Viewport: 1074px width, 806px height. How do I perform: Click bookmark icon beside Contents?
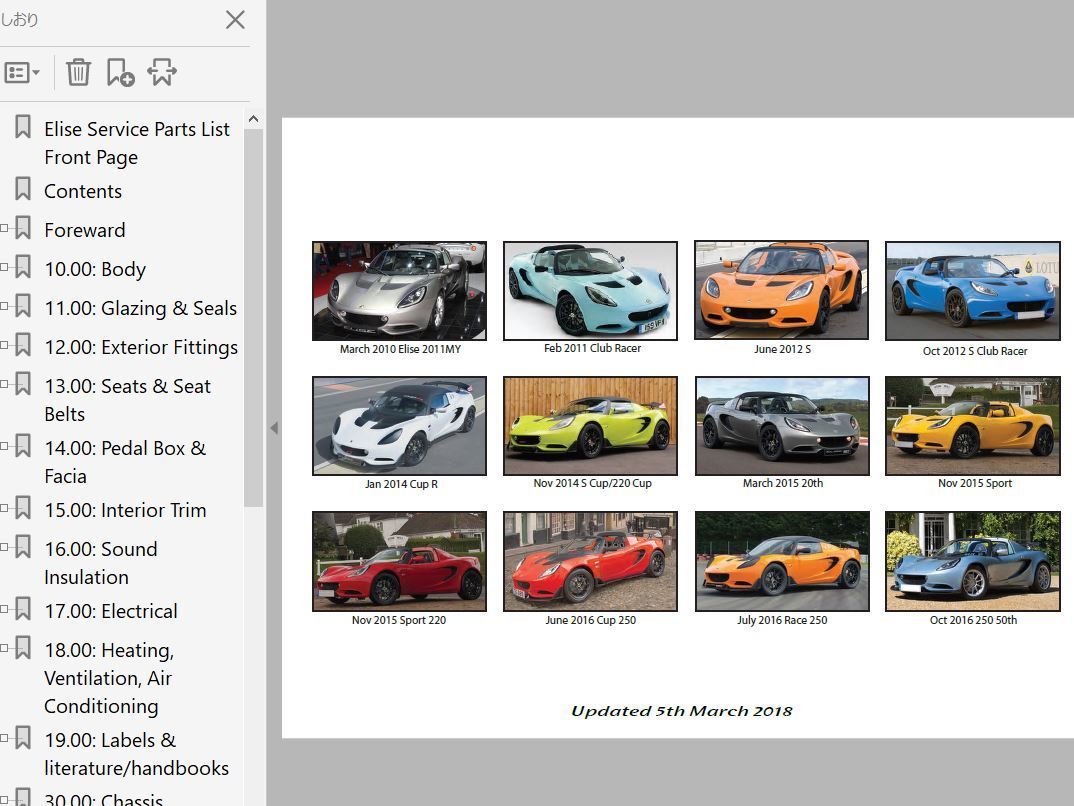pos(23,188)
